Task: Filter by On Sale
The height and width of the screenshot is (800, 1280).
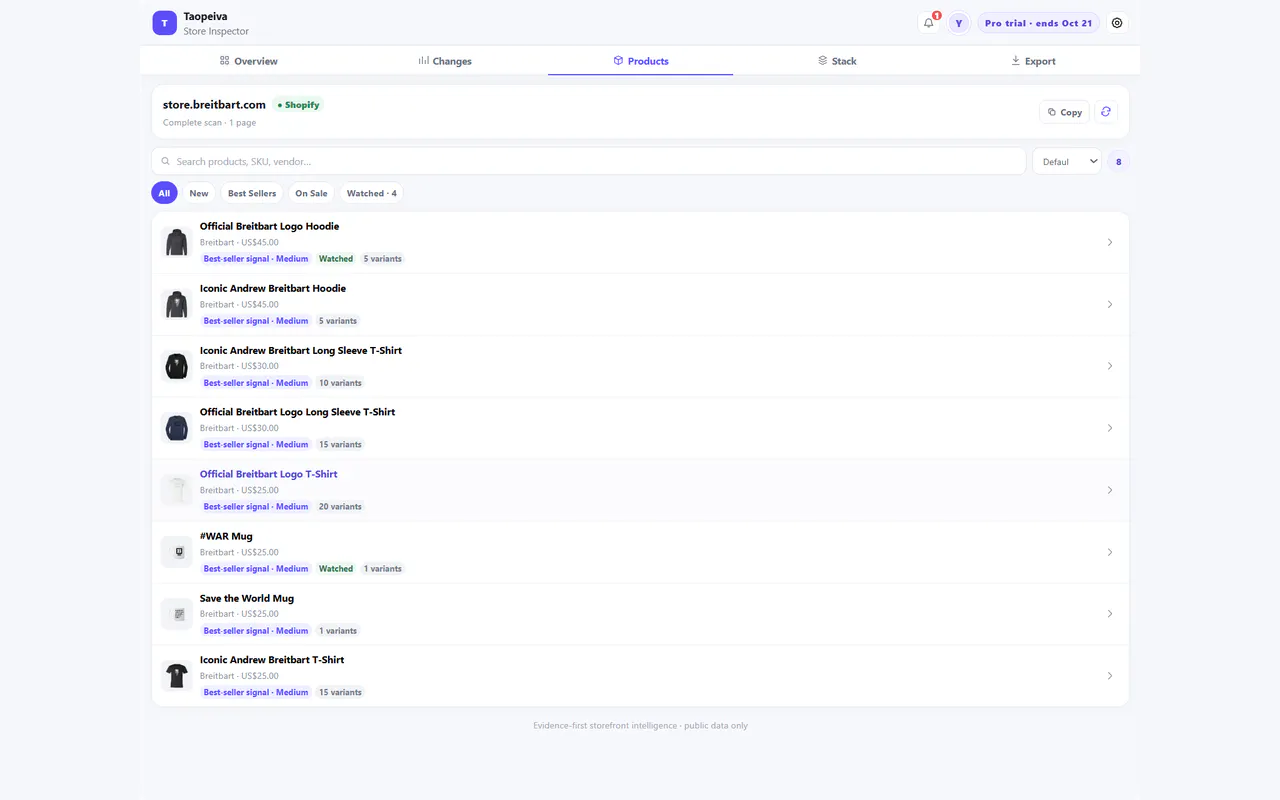Action: pos(311,193)
